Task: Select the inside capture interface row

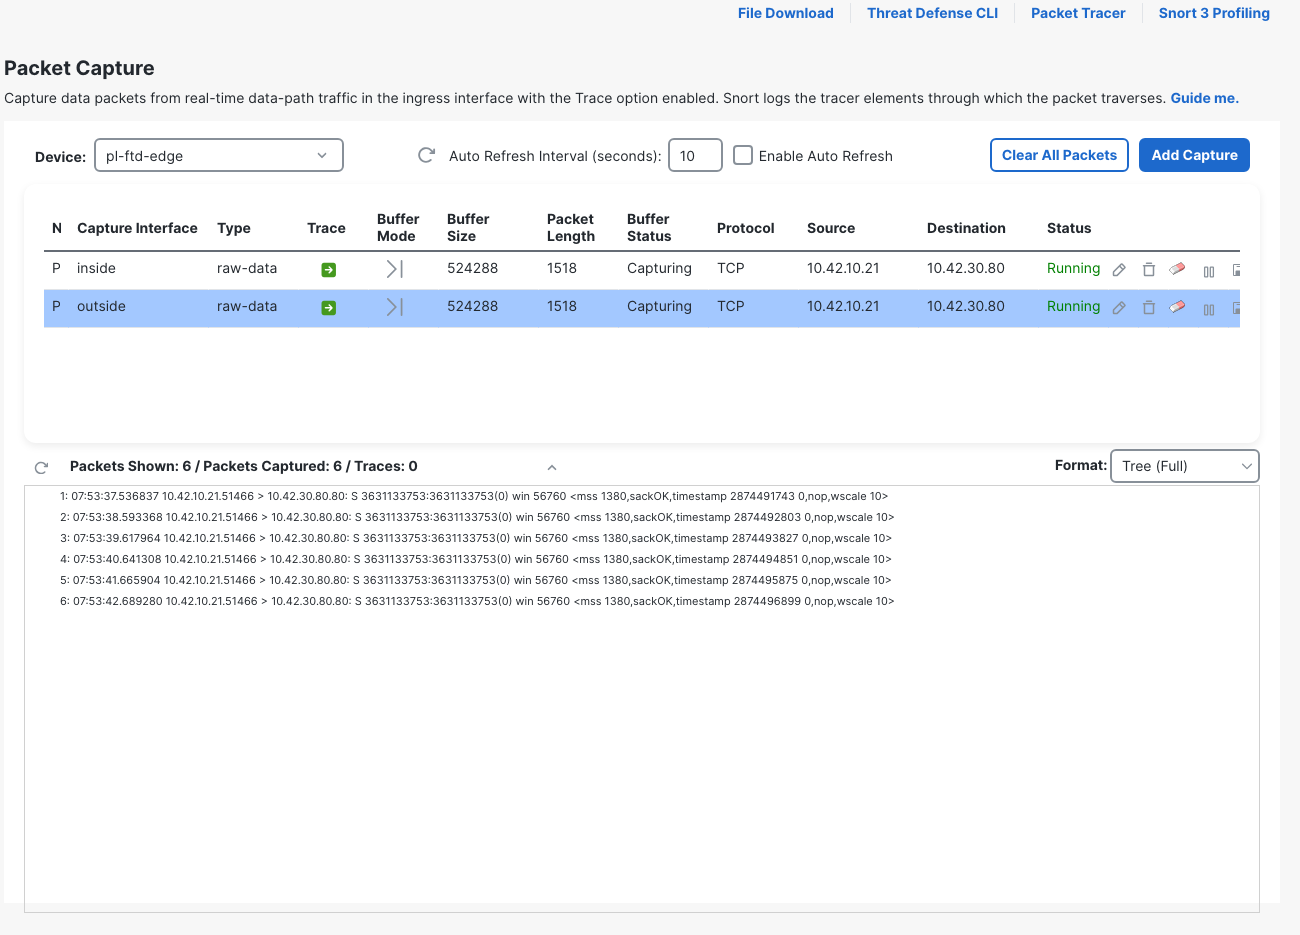Action: tap(642, 269)
